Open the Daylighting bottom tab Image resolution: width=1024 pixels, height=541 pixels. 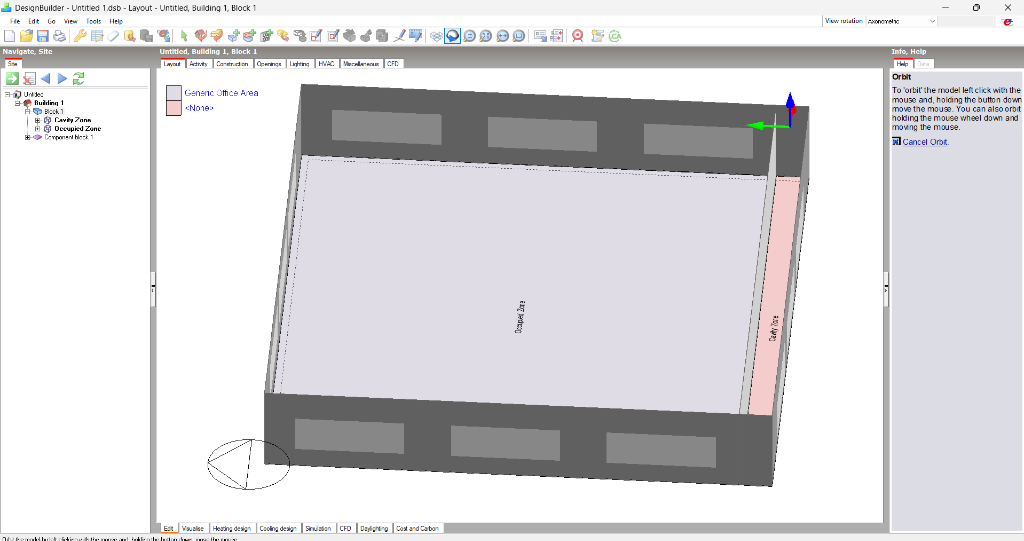[x=374, y=528]
